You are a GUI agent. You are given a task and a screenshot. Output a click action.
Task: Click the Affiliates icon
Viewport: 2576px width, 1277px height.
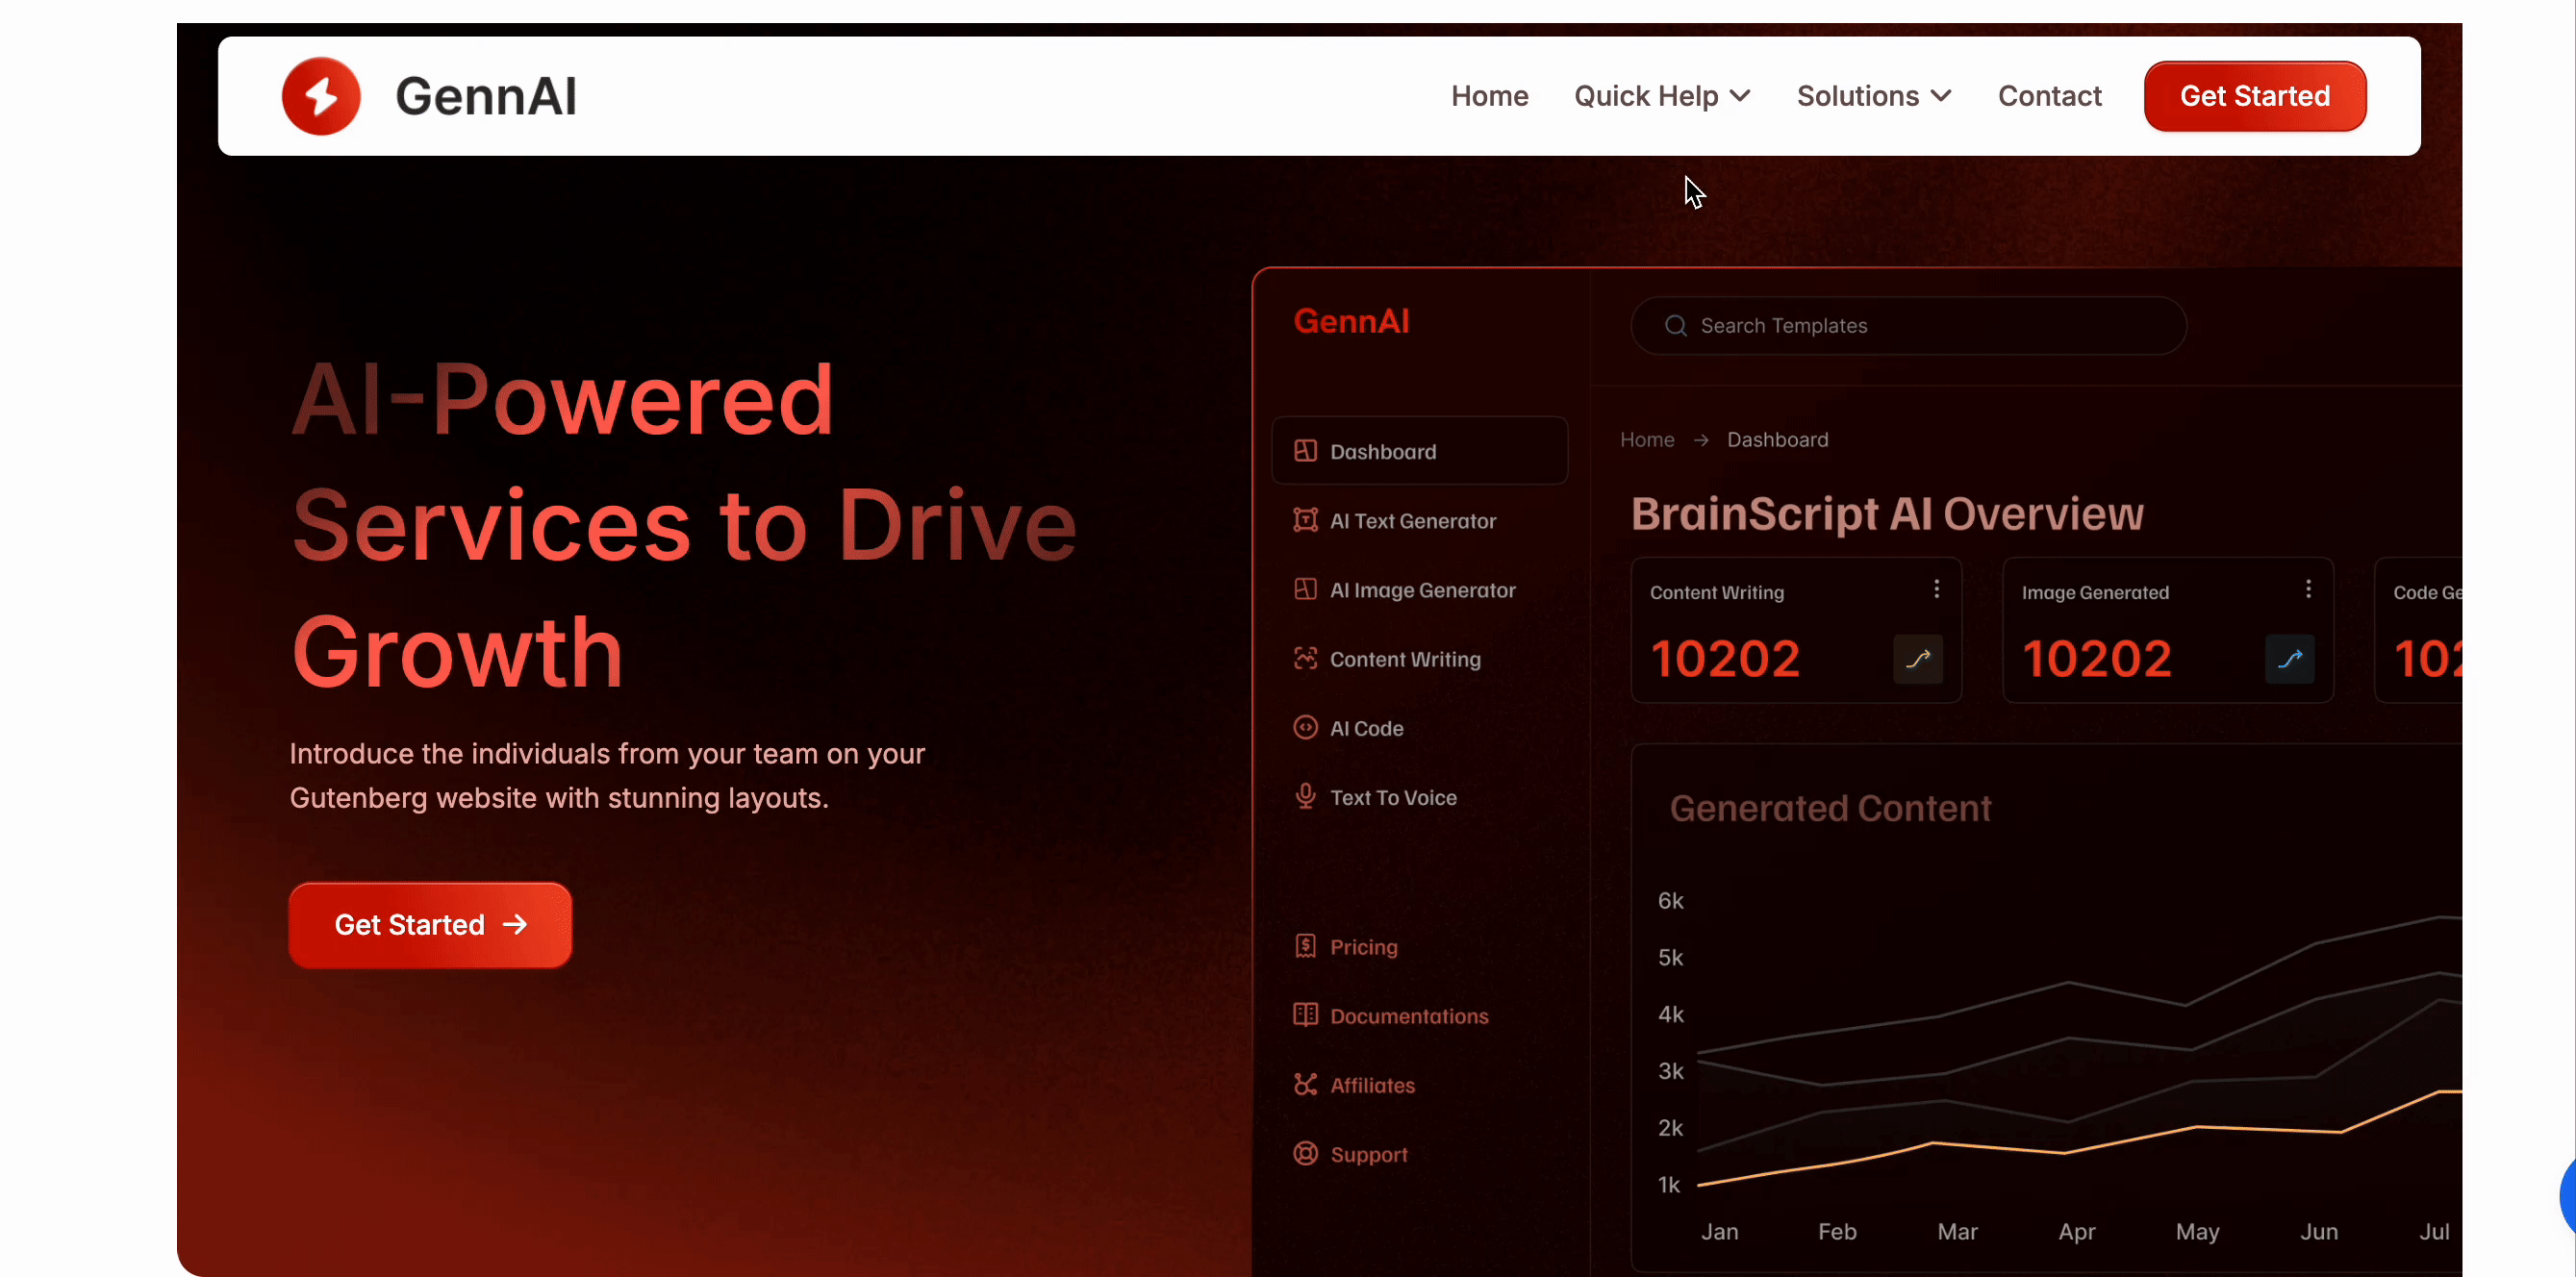point(1305,1084)
